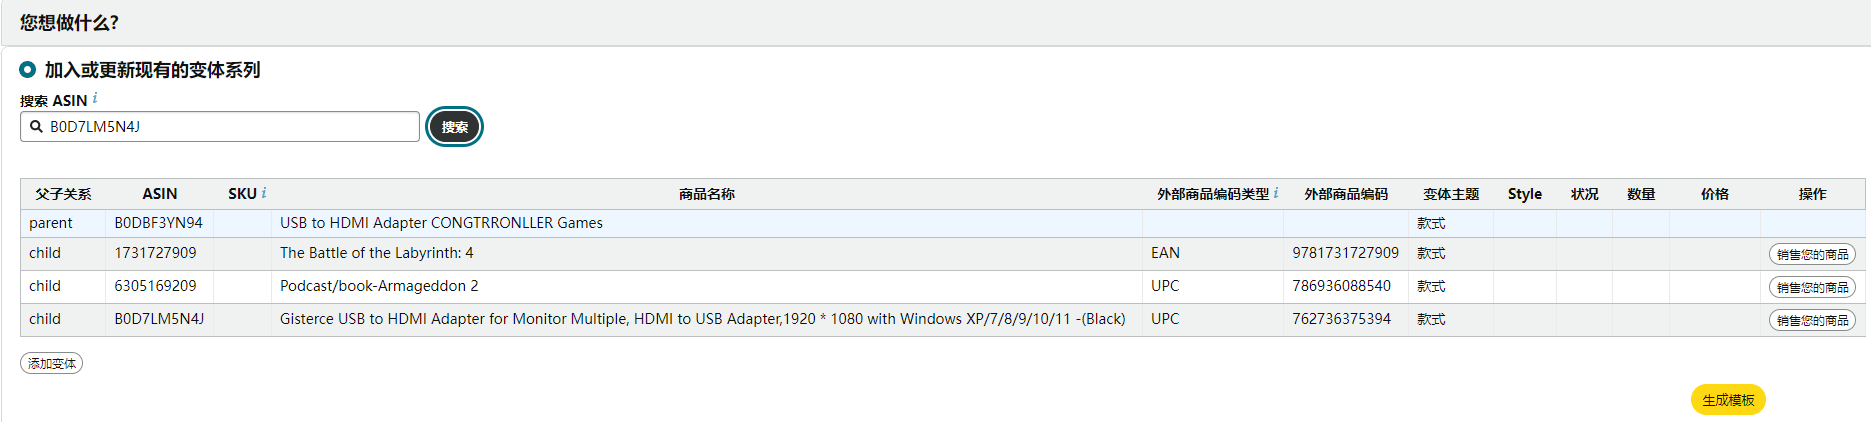
Task: Click The Battle of the Labyrinth: 4
Action: pos(377,253)
